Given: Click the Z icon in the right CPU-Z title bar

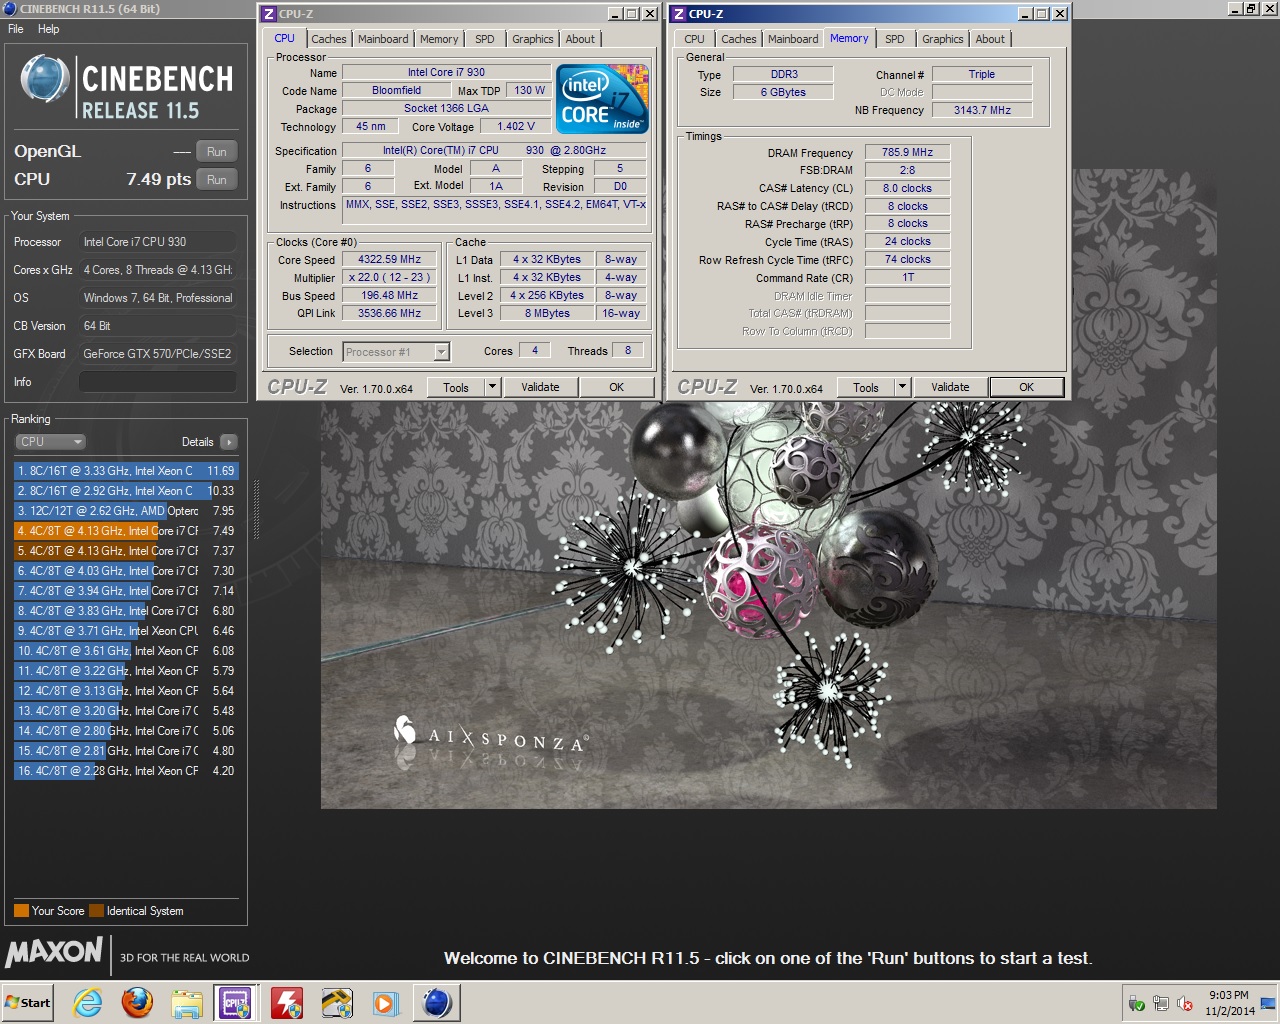Looking at the screenshot, I should pyautogui.click(x=679, y=14).
